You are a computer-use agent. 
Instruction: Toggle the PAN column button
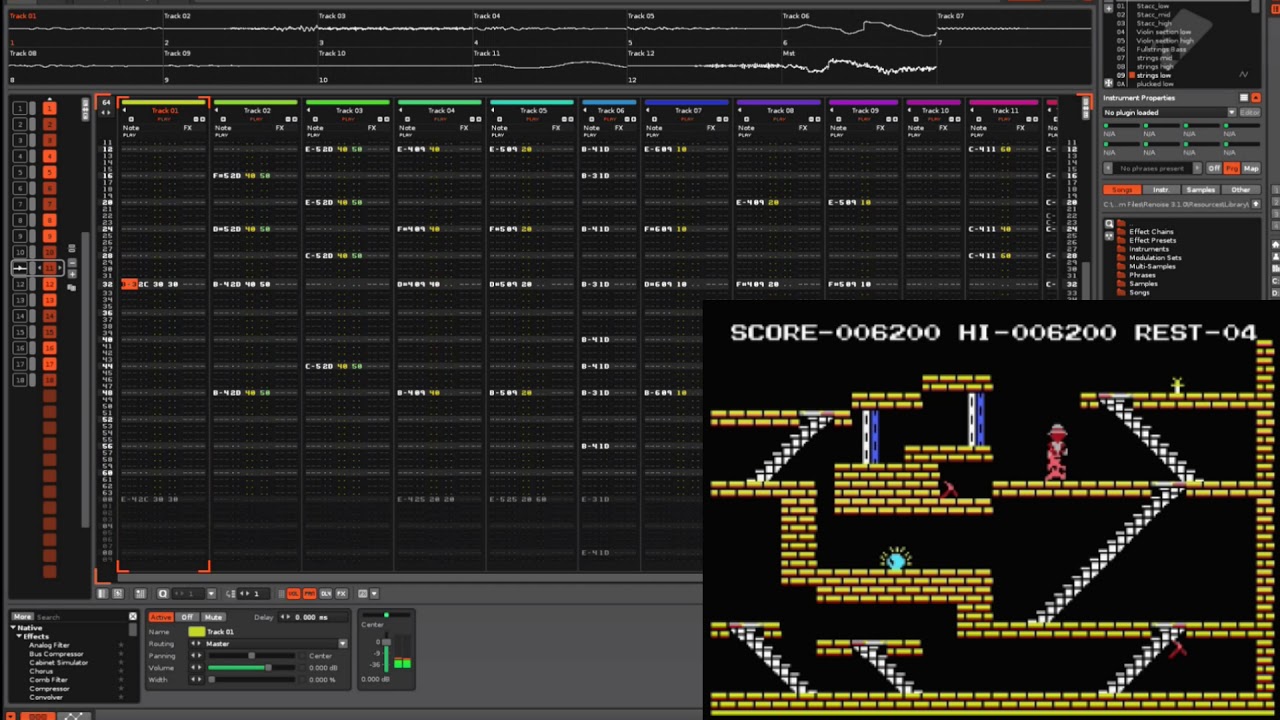click(310, 593)
